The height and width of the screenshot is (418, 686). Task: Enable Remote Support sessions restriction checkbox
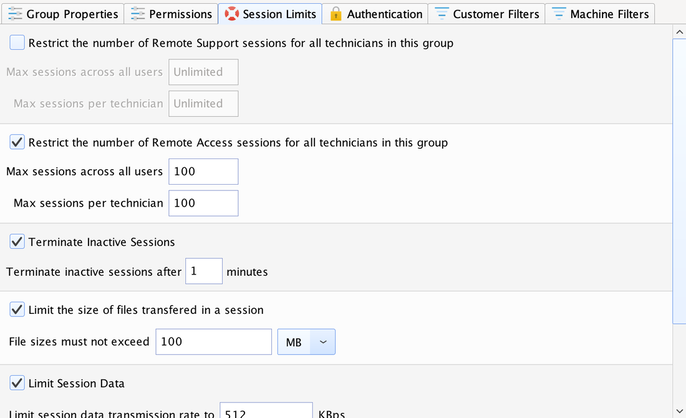[17, 43]
